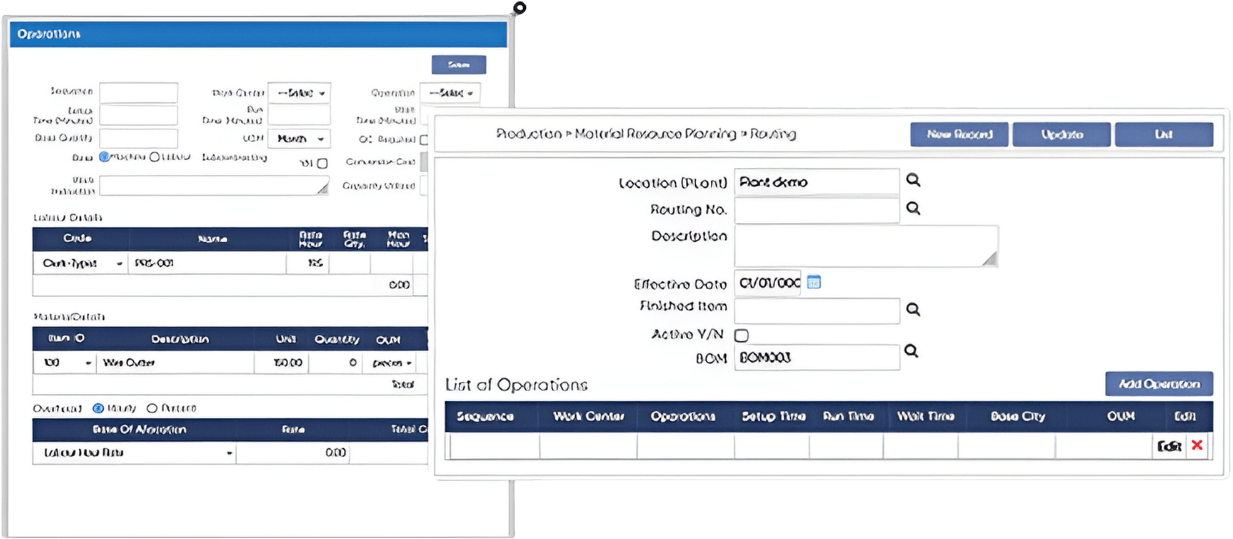Choose the second Overhead radio option

[x=152, y=408]
